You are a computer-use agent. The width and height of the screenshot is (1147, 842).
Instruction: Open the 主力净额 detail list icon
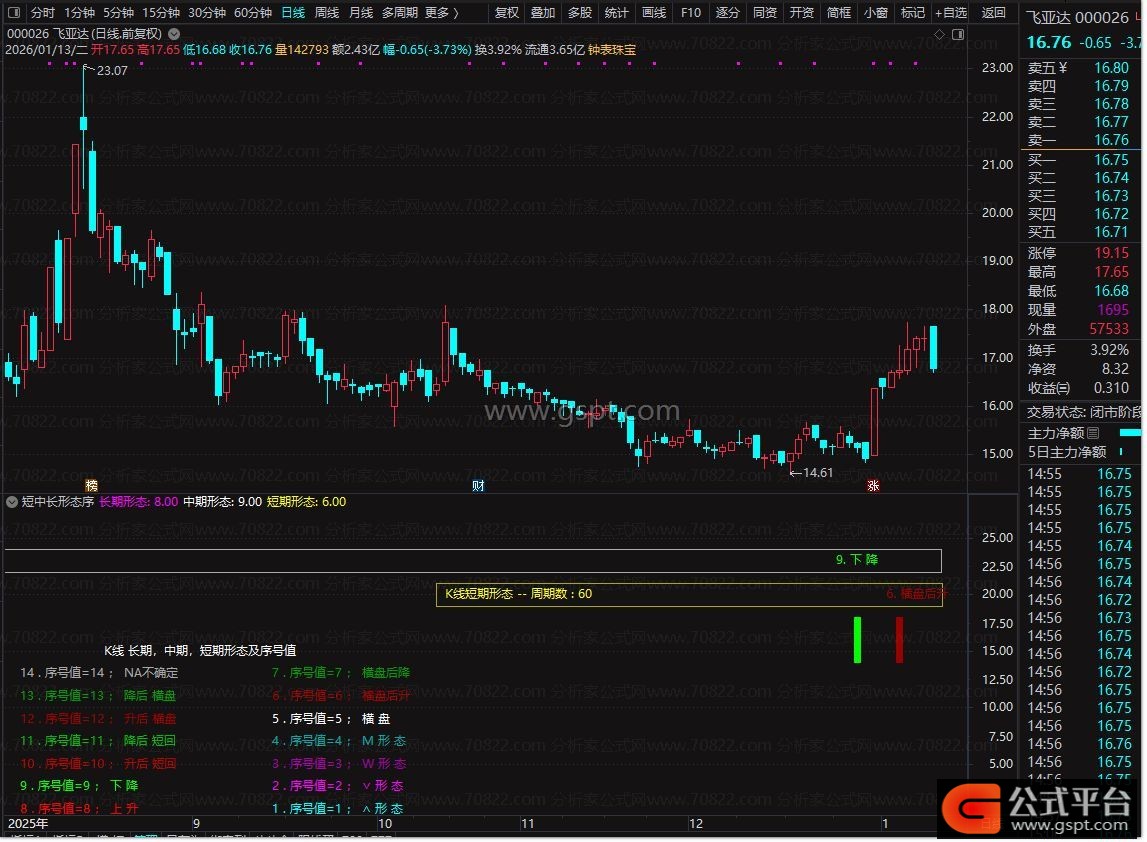click(x=1093, y=433)
